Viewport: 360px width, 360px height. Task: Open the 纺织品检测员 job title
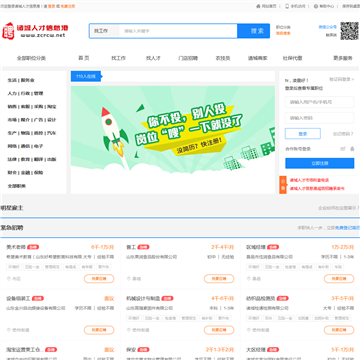click(x=261, y=298)
